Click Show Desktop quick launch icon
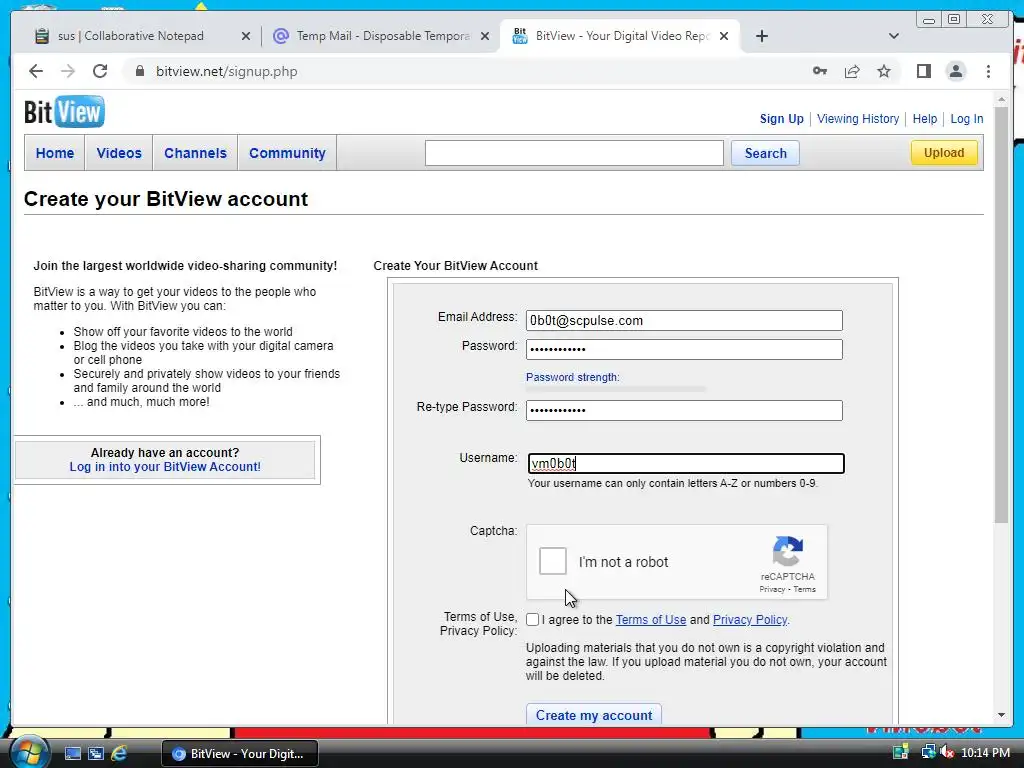 tap(72, 754)
